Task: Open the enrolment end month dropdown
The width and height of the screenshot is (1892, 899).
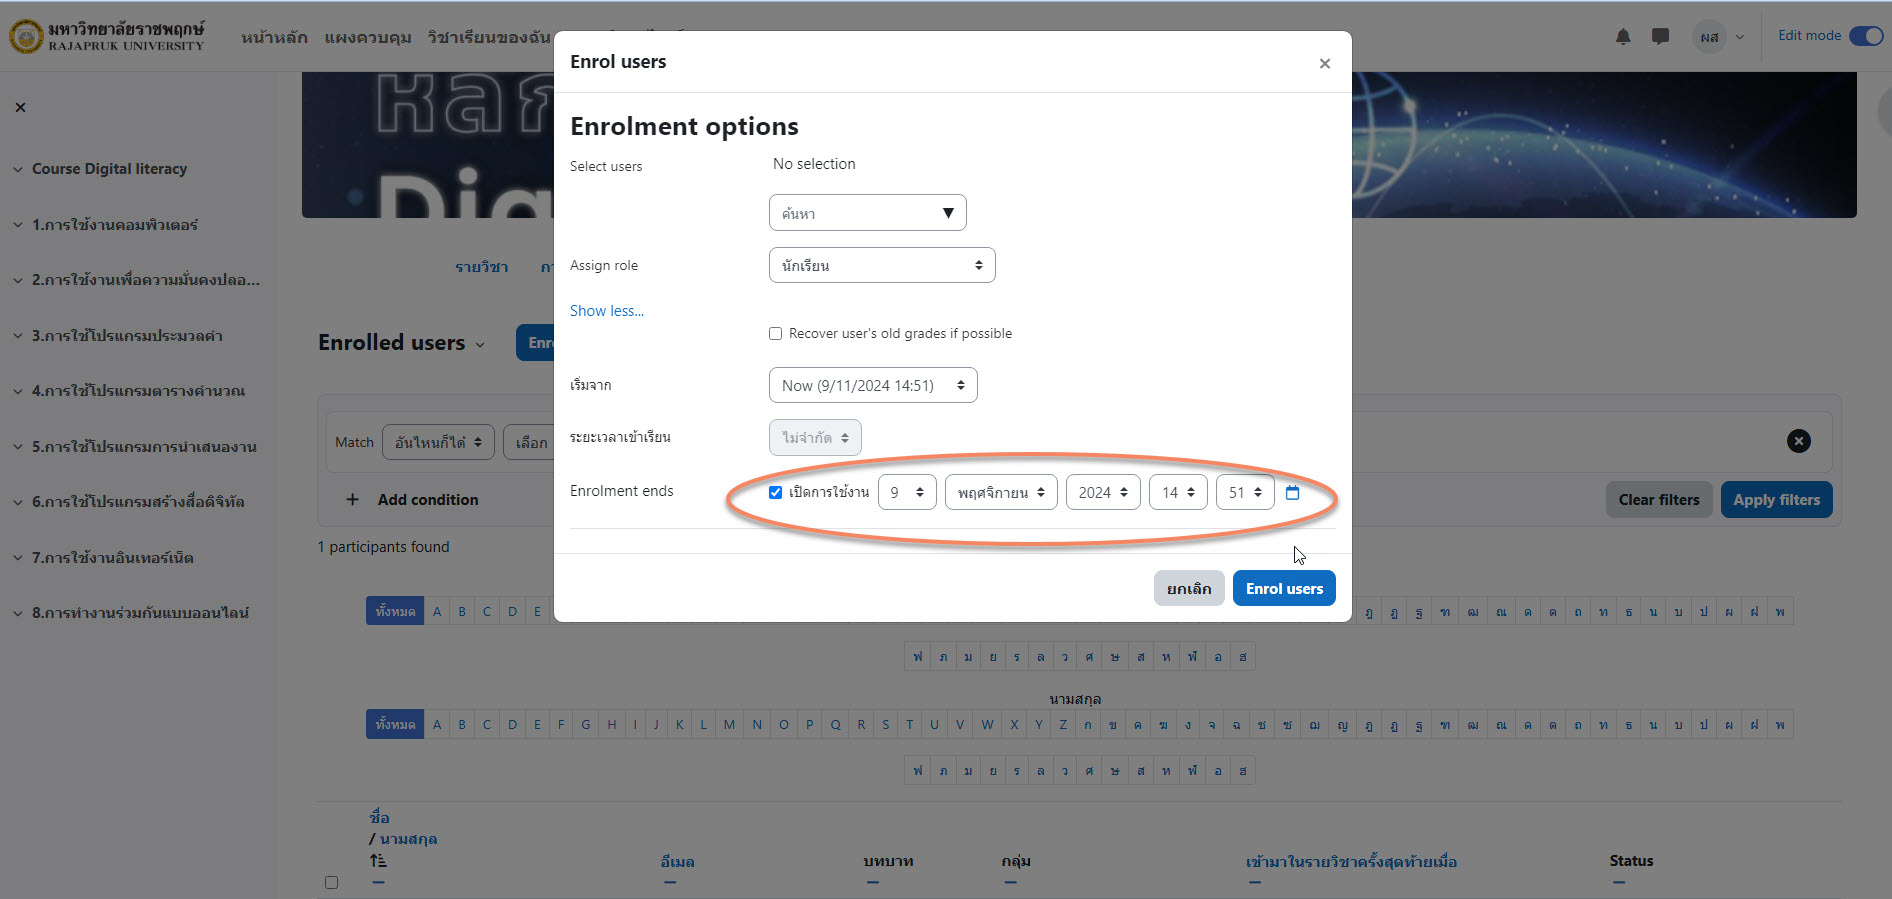Action: click(x=1000, y=492)
